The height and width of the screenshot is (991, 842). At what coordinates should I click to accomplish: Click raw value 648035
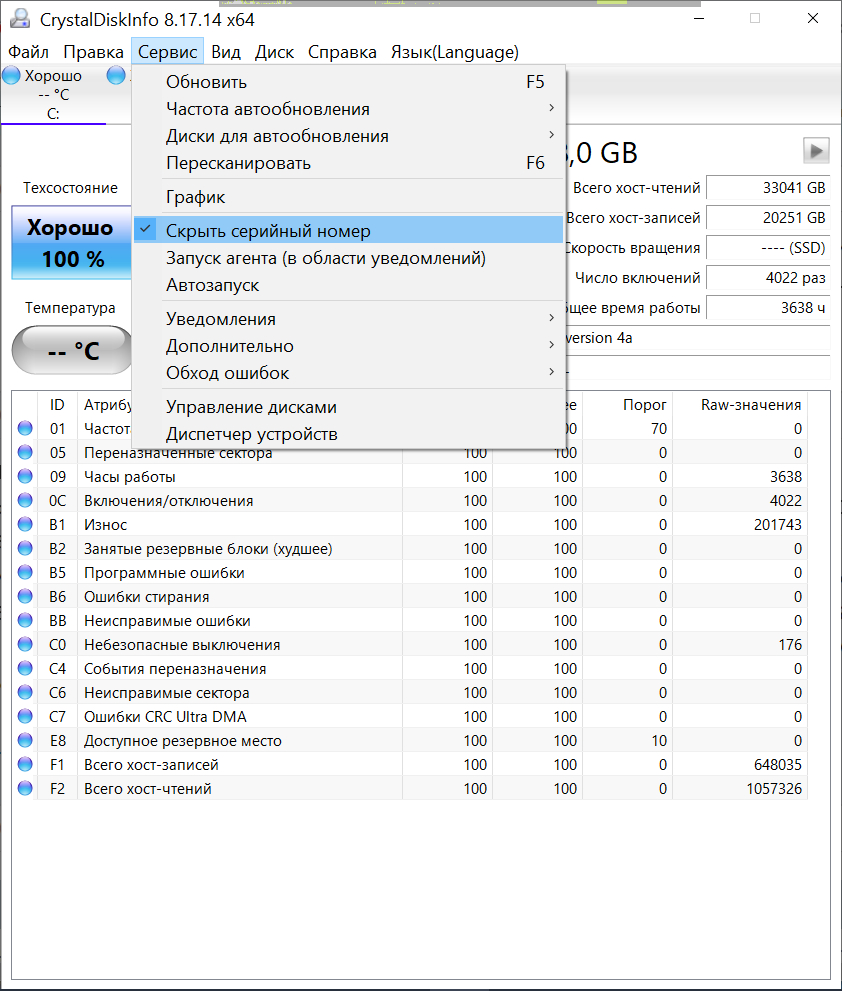(778, 765)
